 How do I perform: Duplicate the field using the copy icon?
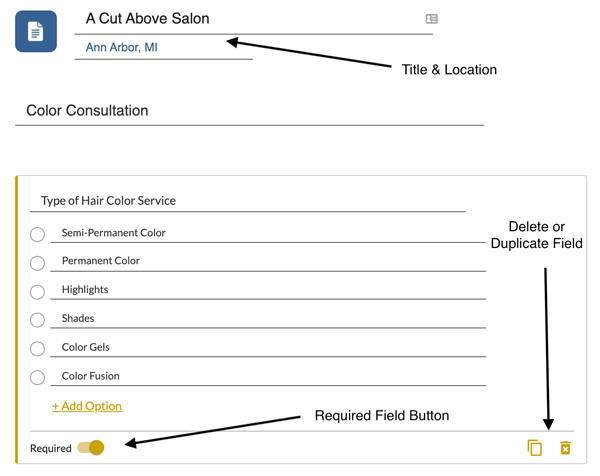click(535, 448)
